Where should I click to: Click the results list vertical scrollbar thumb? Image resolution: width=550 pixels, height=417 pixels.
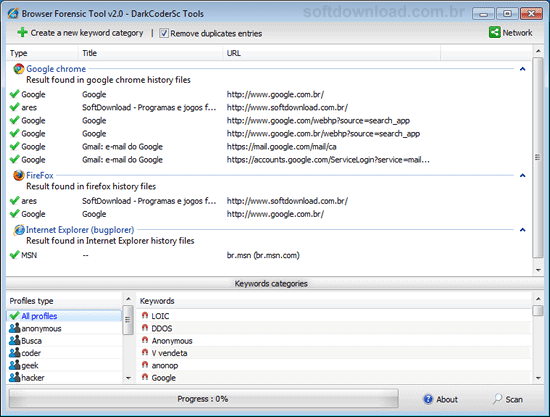click(x=537, y=157)
